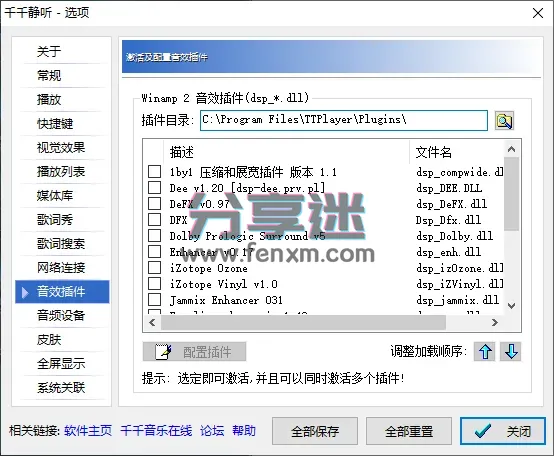Enable the iZotope Ozone checkbox

click(x=154, y=267)
